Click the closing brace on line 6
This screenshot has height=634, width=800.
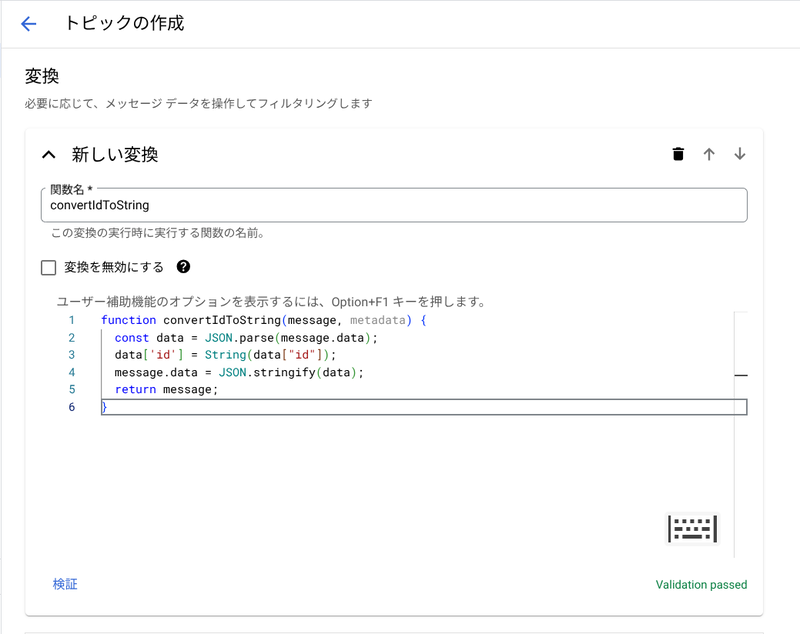pyautogui.click(x=105, y=407)
